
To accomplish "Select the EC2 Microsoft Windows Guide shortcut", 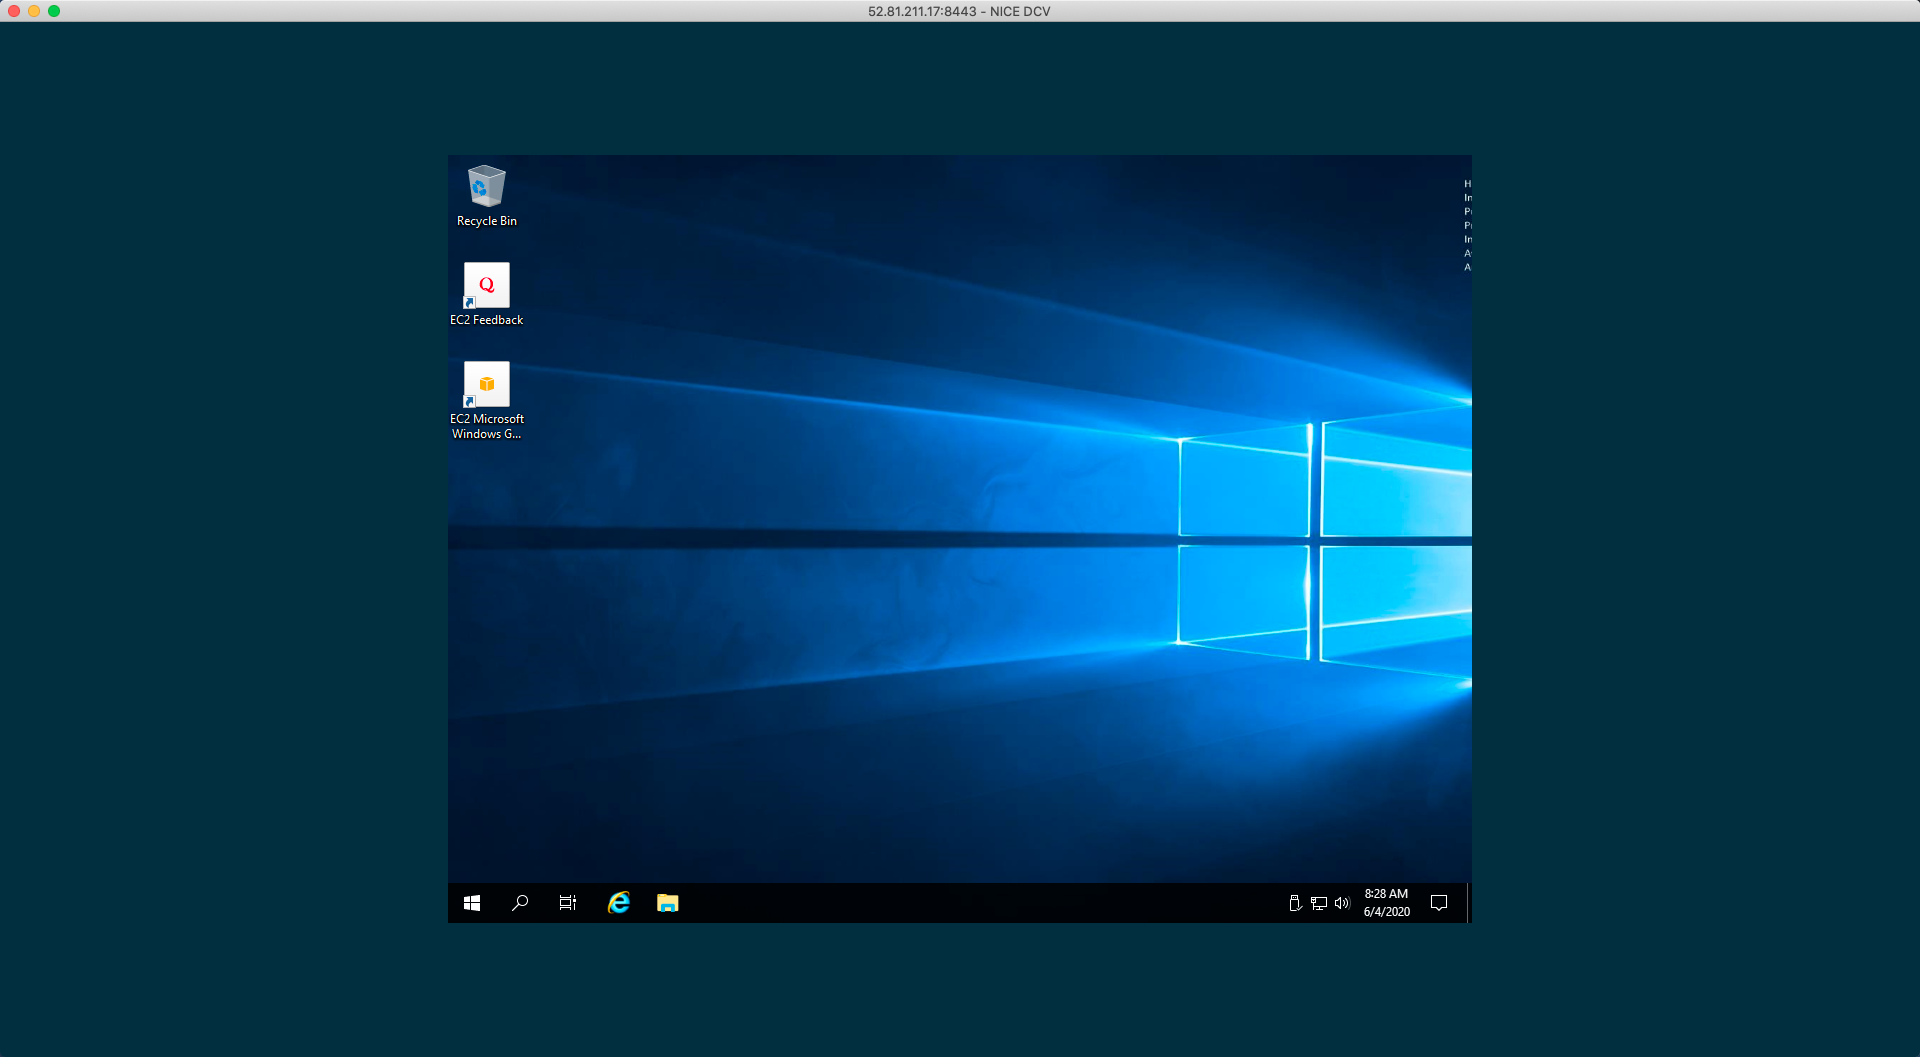I will 487,385.
